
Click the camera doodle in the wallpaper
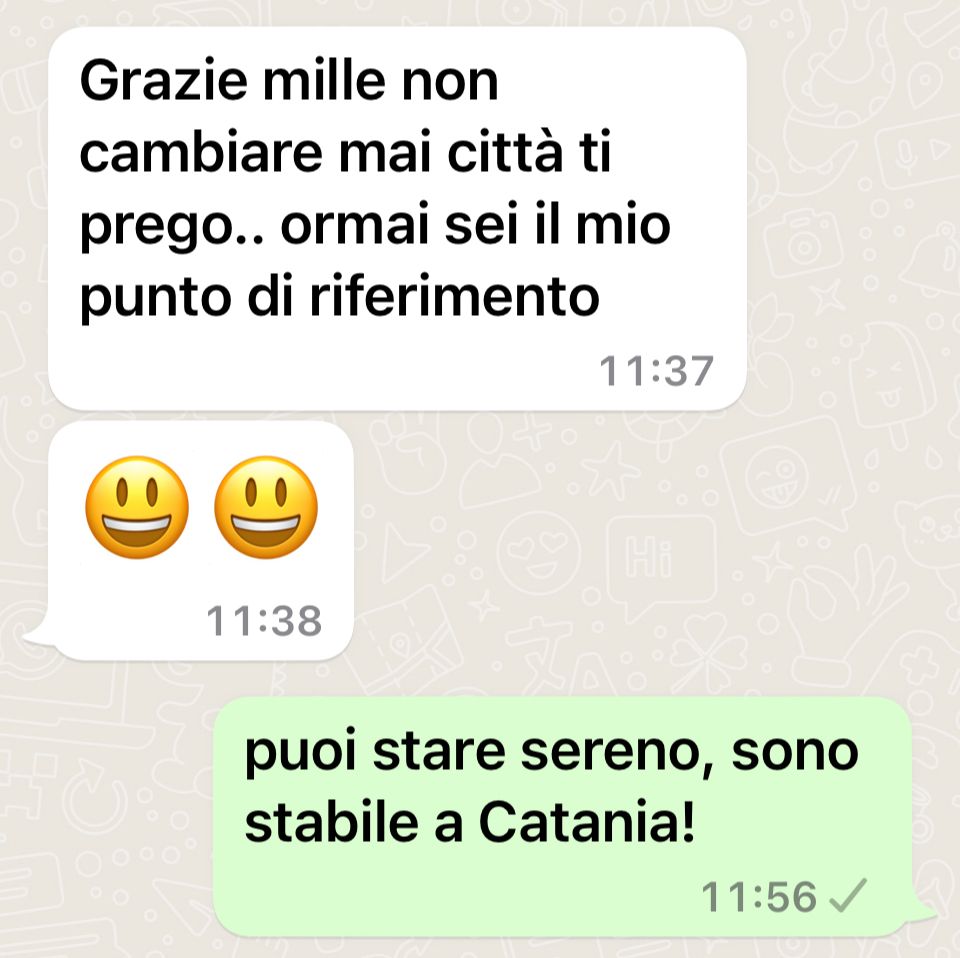click(803, 244)
